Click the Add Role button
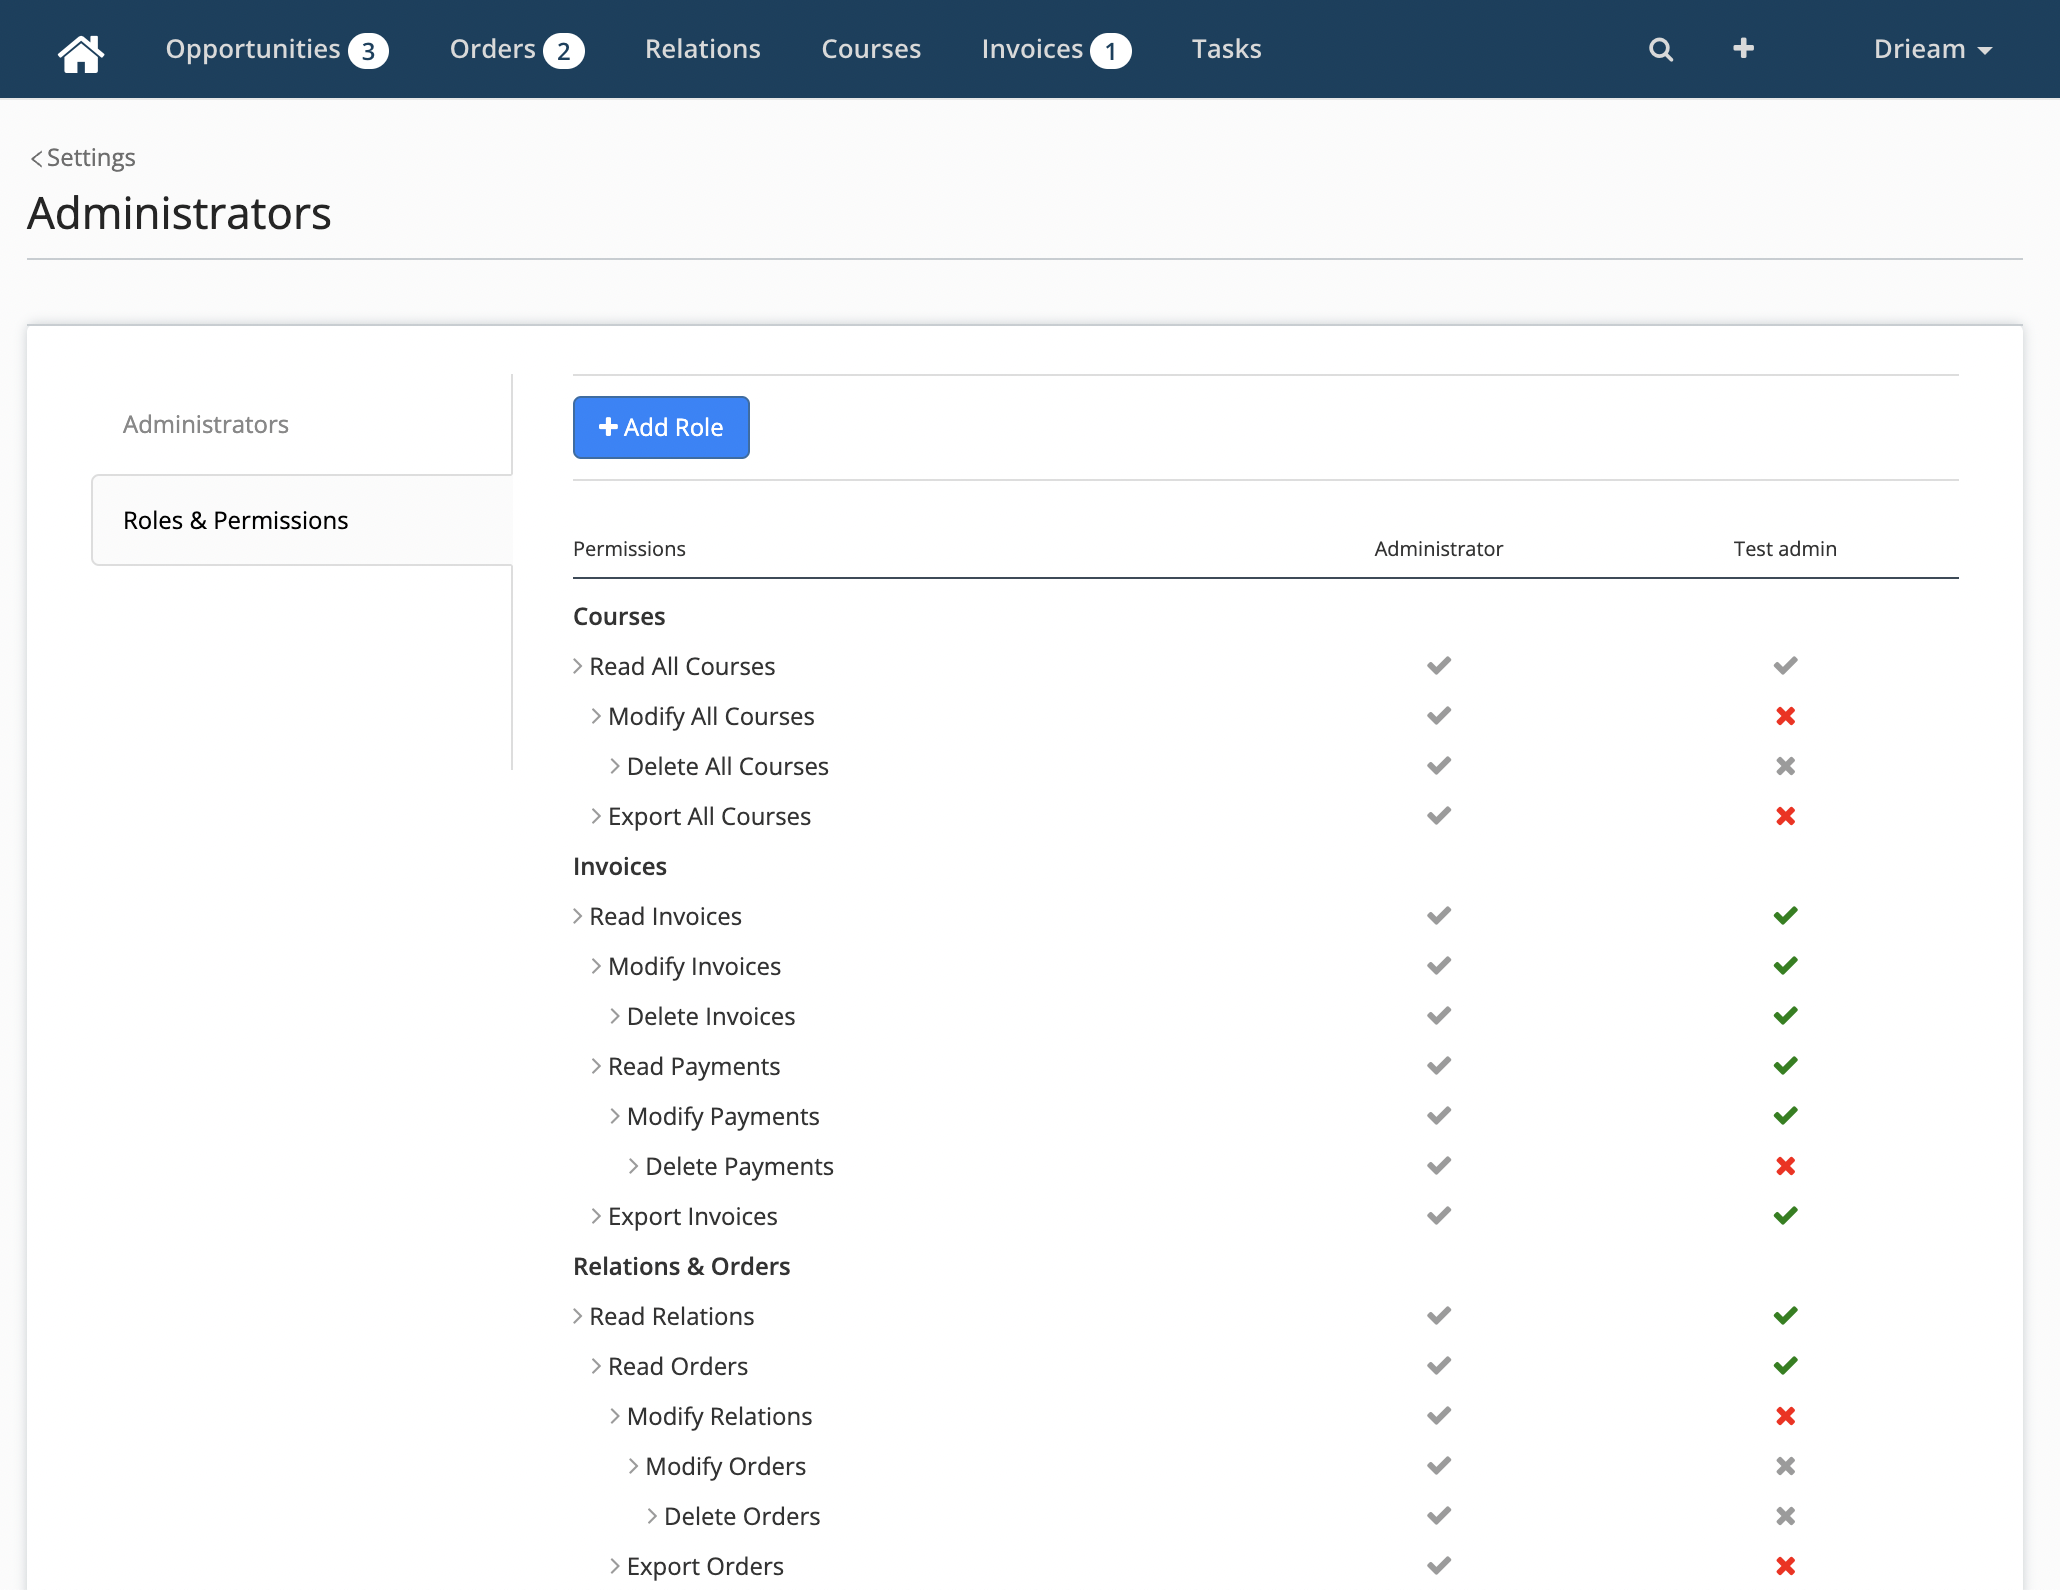The height and width of the screenshot is (1590, 2060). pyautogui.click(x=661, y=427)
